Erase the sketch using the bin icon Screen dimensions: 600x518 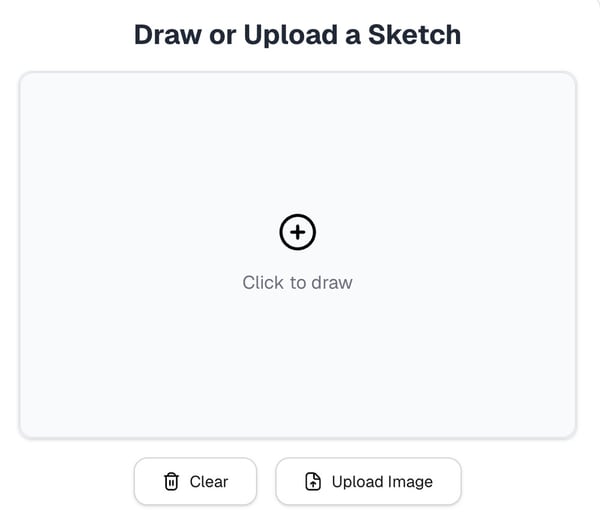(171, 482)
